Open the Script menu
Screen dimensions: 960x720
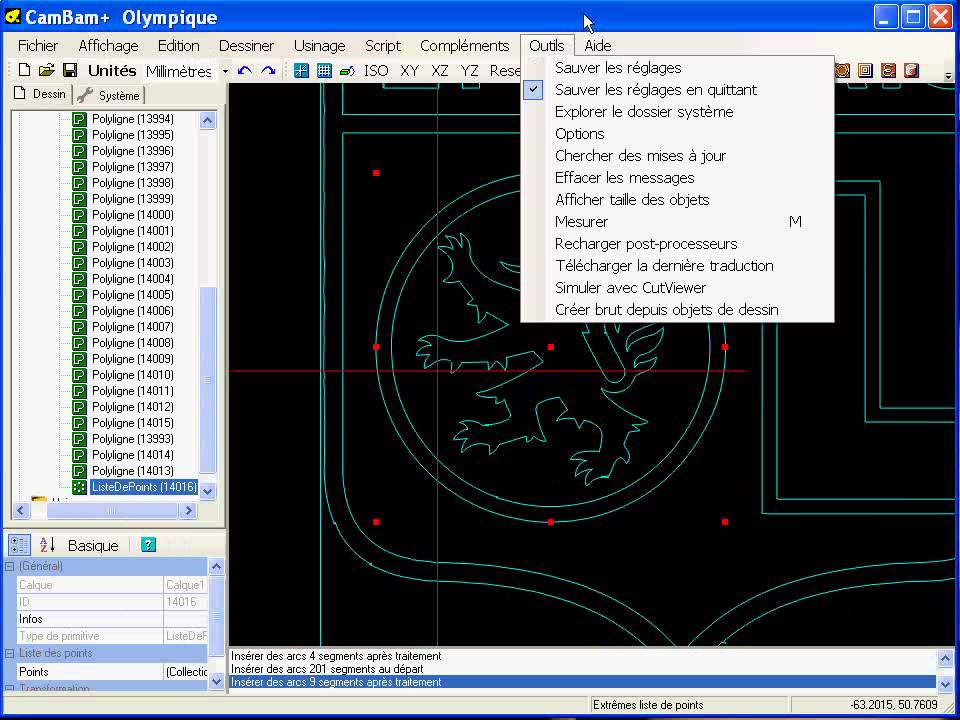[383, 46]
